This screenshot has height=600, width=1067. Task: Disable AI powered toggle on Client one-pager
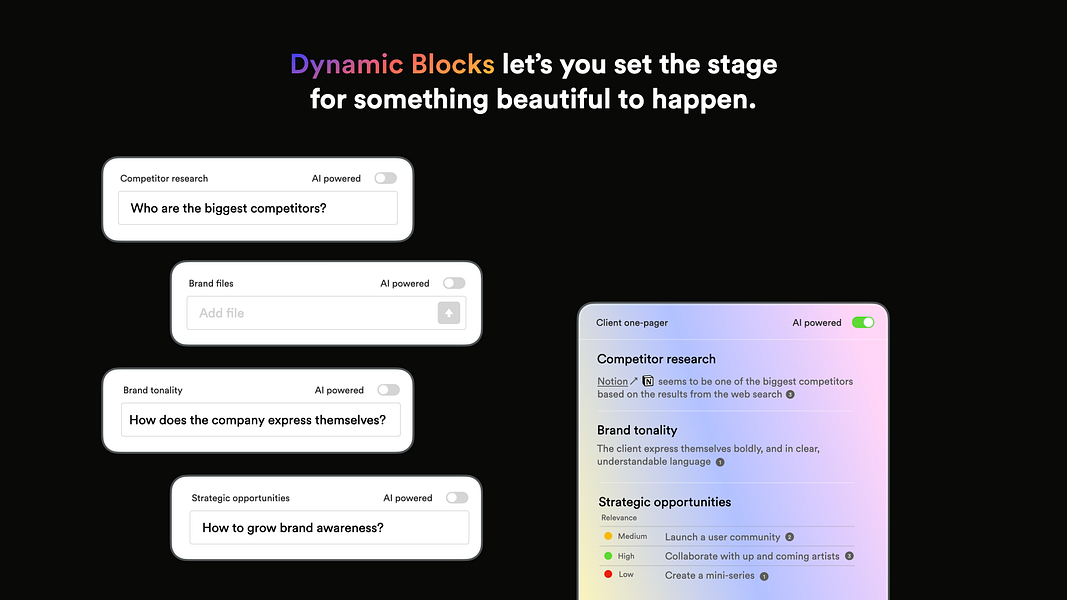pos(863,322)
